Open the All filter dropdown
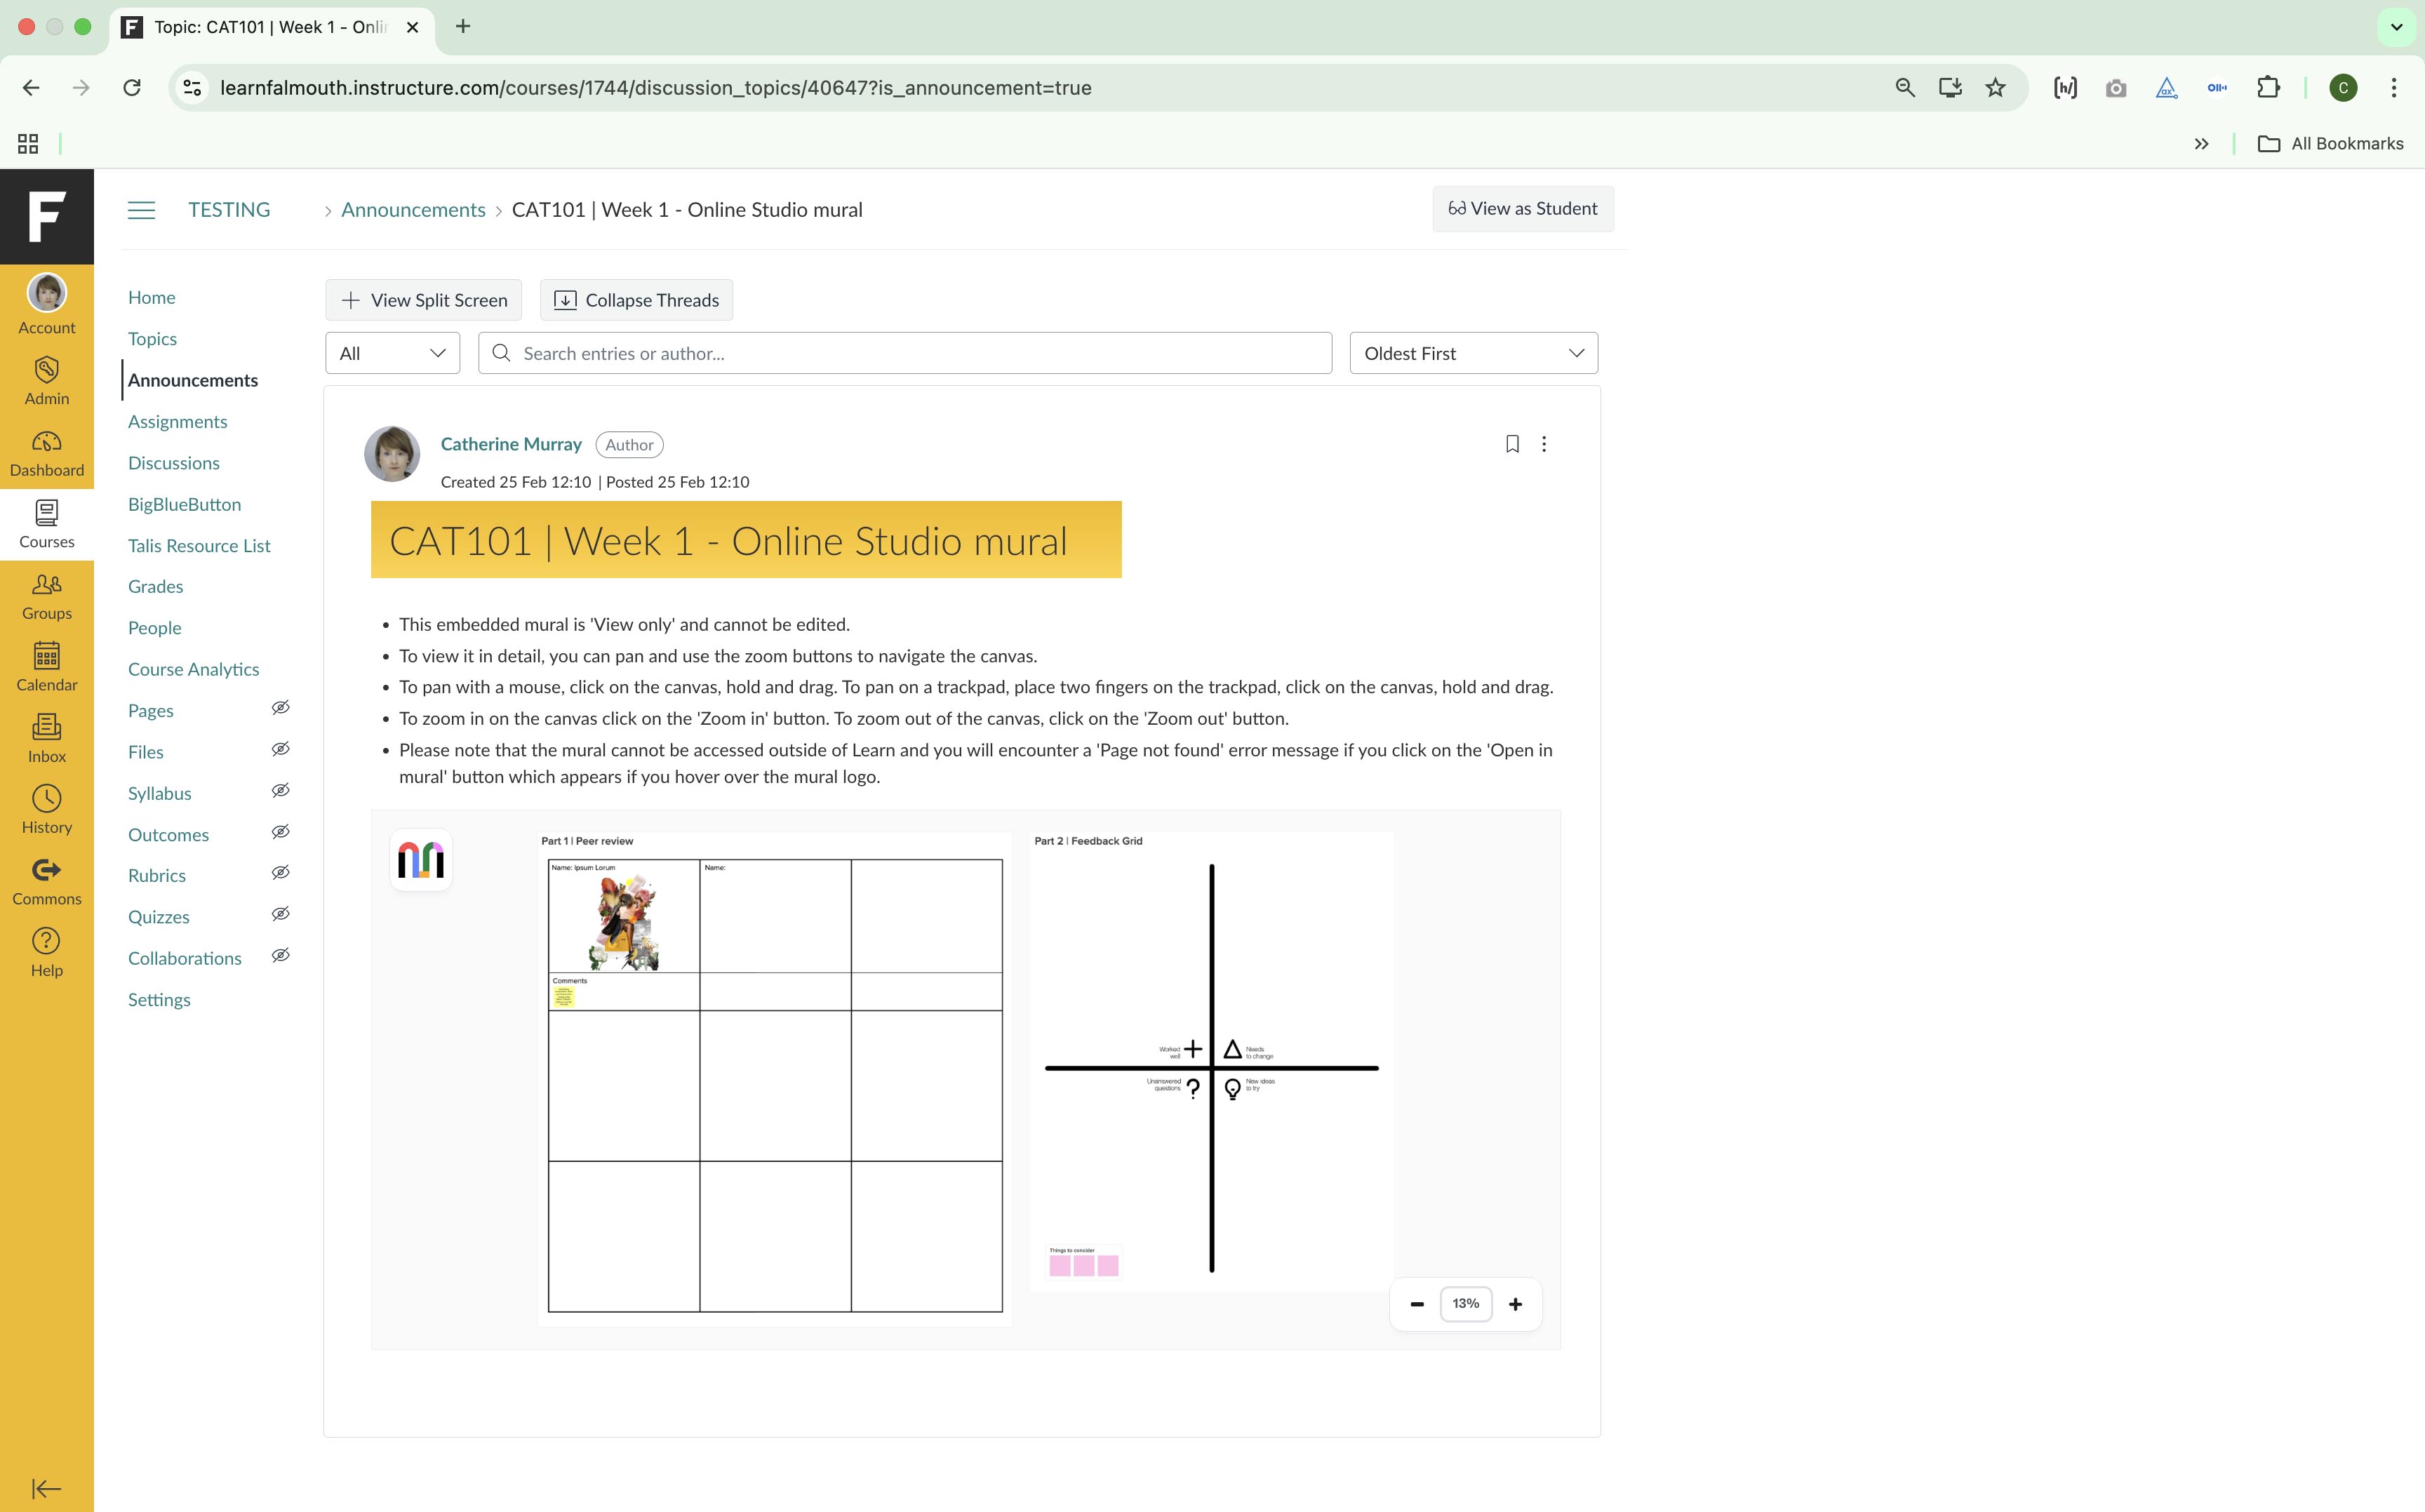Screen dimensions: 2425x1512 coord(392,353)
